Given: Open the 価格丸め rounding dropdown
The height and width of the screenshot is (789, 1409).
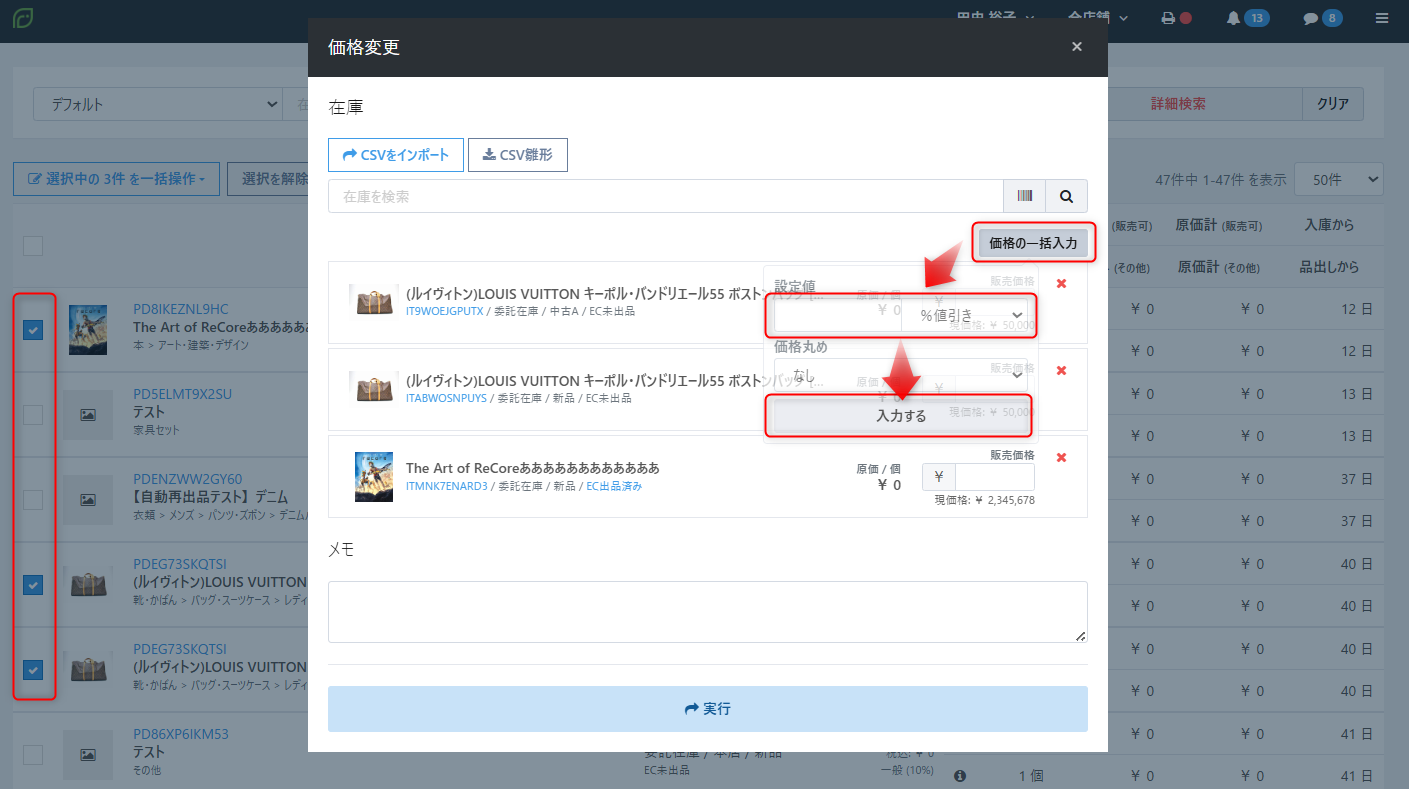Looking at the screenshot, I should point(900,375).
